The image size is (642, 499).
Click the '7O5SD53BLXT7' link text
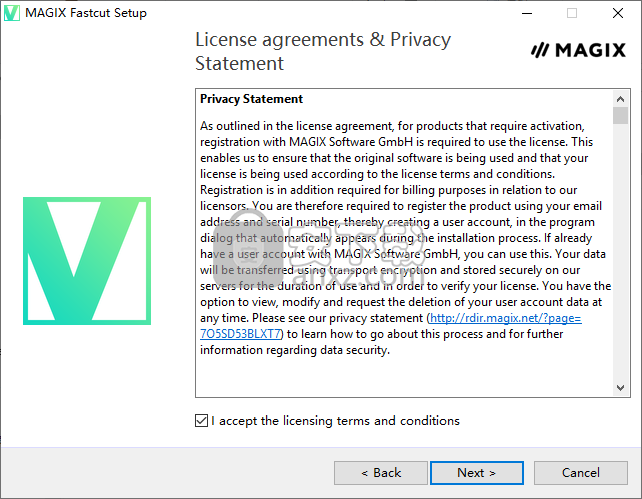coord(240,334)
